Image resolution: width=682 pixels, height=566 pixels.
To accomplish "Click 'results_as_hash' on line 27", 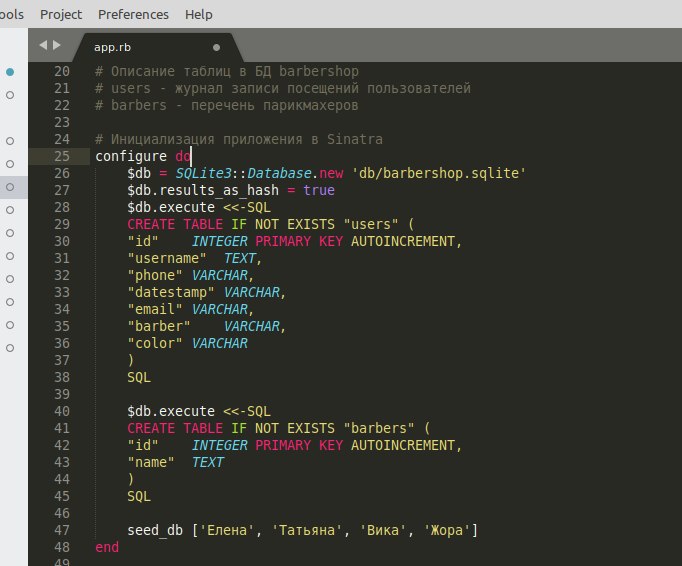I will pyautogui.click(x=219, y=191).
